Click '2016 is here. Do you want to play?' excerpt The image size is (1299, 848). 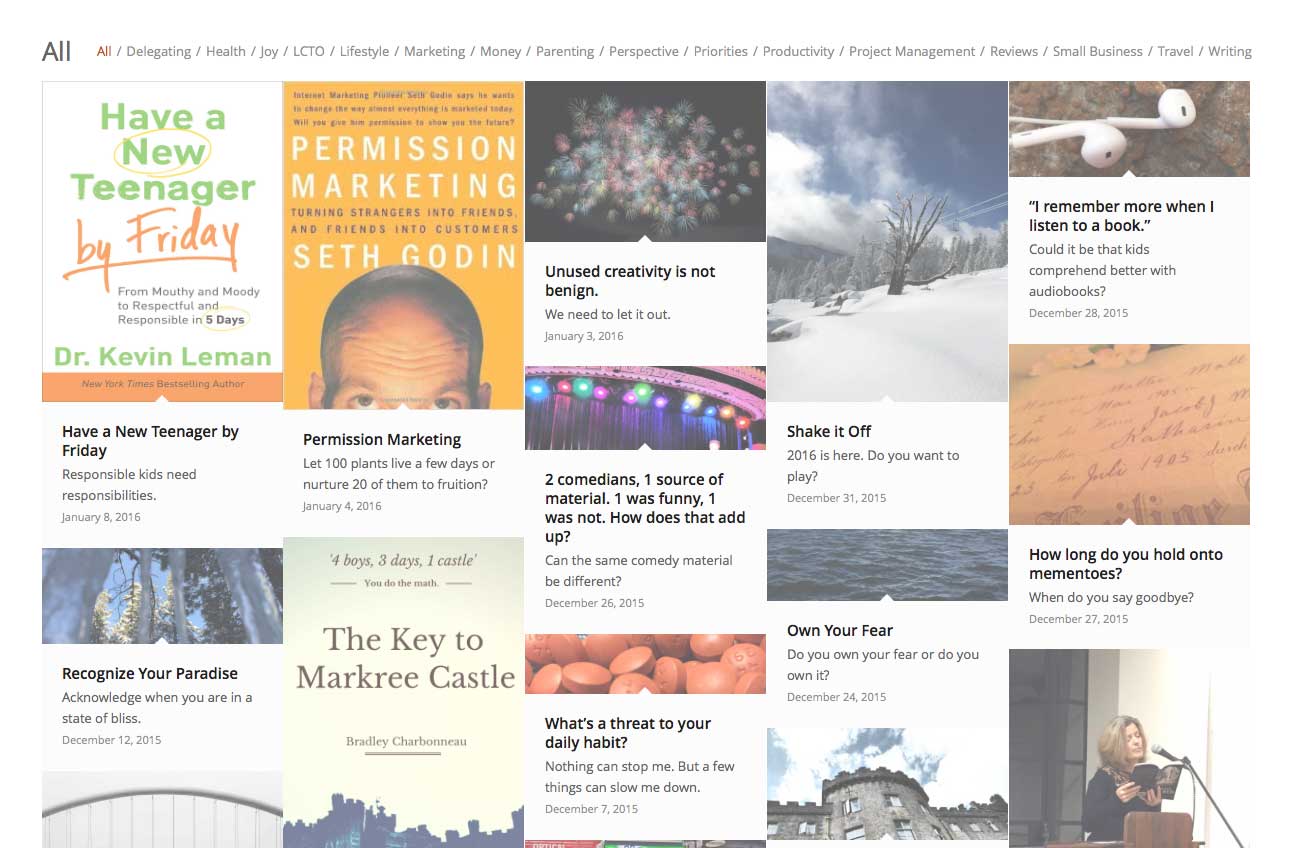[x=873, y=466]
